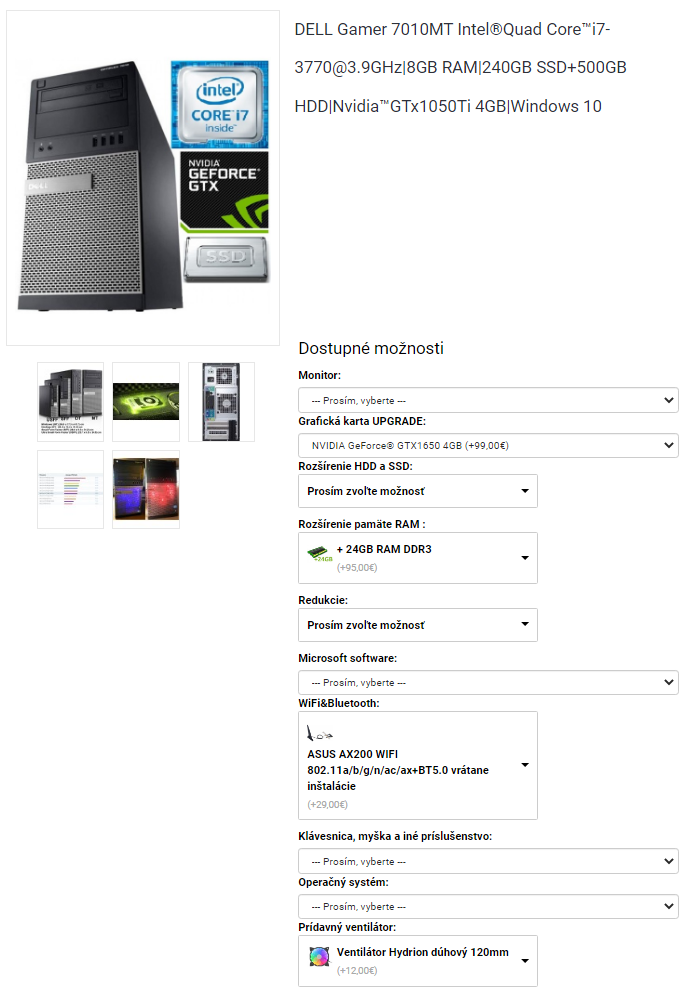Open the Monitor dropdown
This screenshot has height=987, width=692.
(488, 400)
